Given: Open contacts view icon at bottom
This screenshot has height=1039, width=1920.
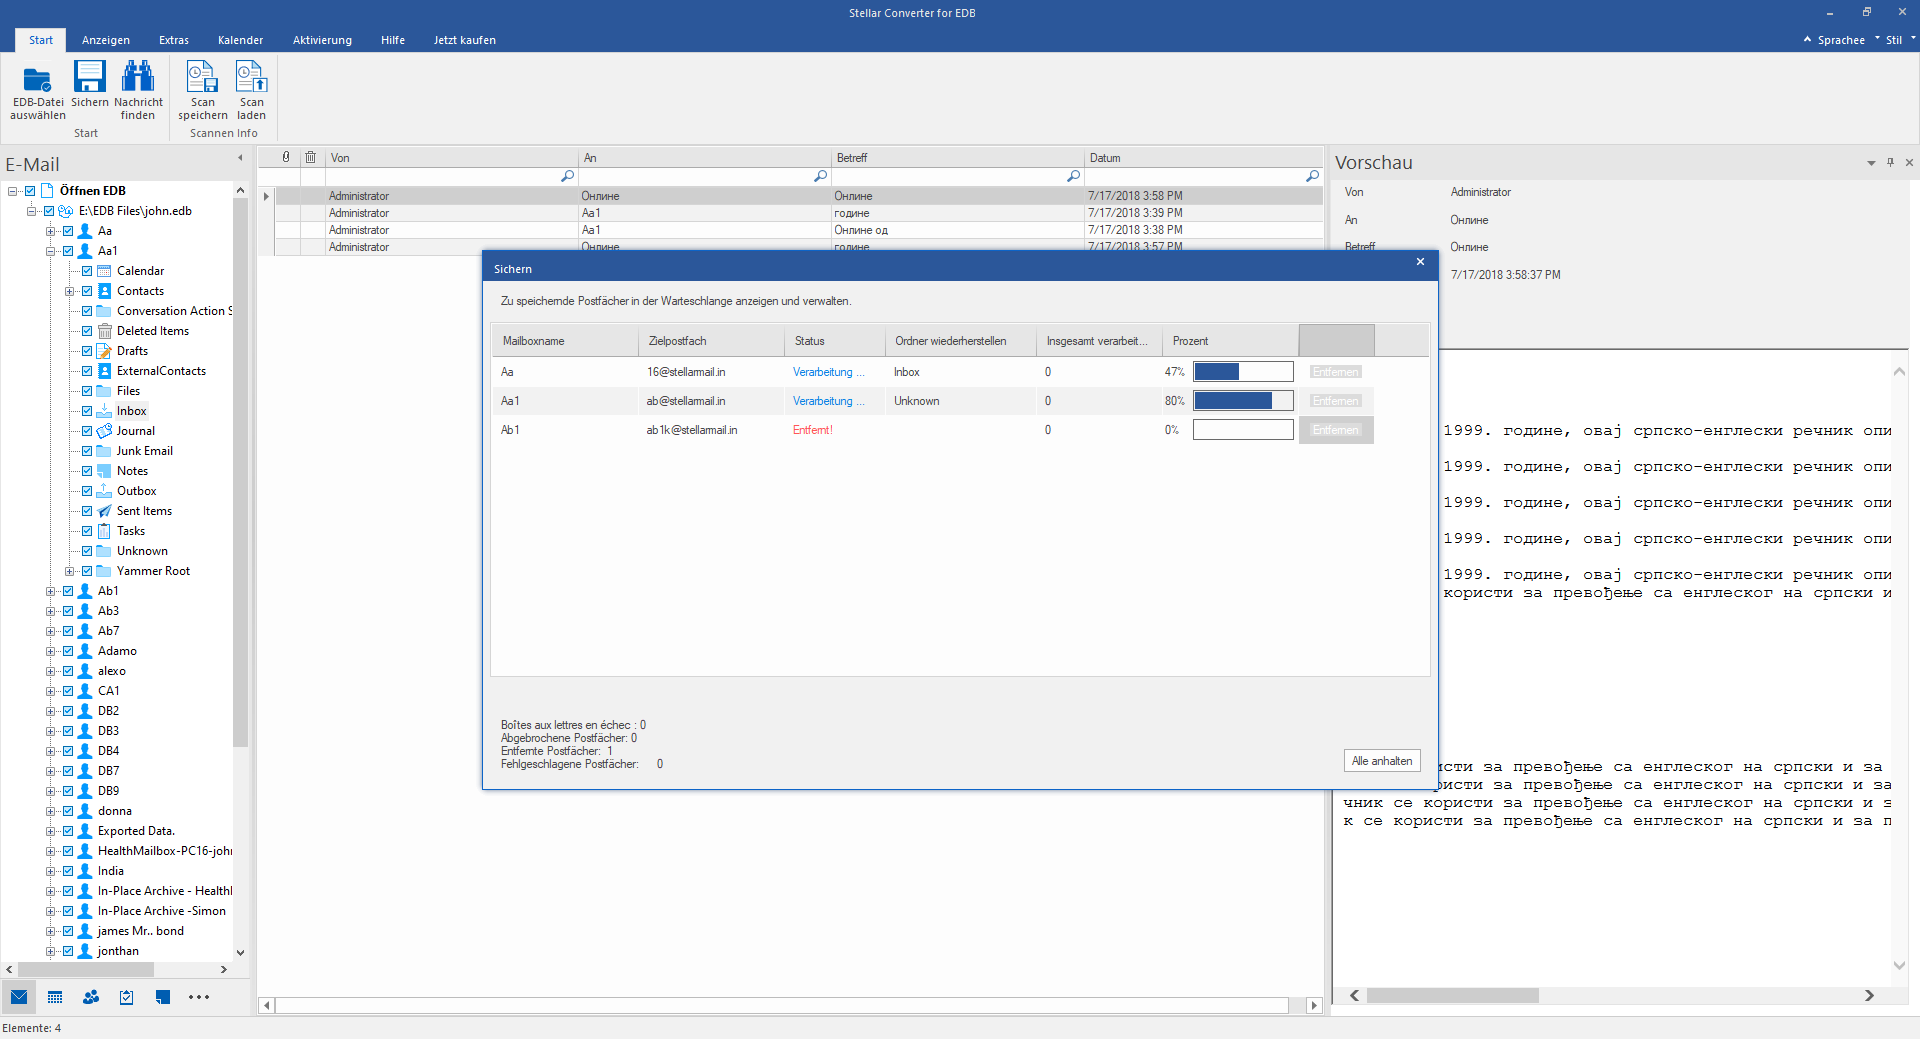Looking at the screenshot, I should [x=91, y=997].
